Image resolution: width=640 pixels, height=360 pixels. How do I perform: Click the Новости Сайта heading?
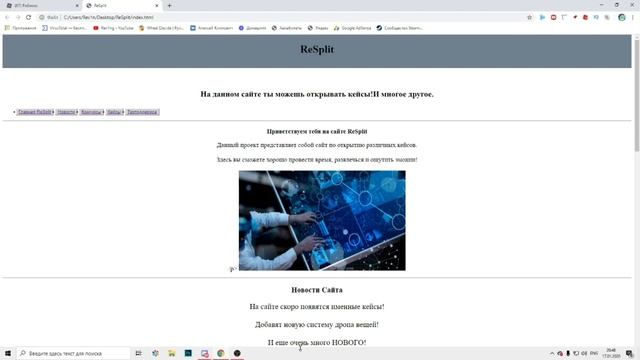pos(317,290)
